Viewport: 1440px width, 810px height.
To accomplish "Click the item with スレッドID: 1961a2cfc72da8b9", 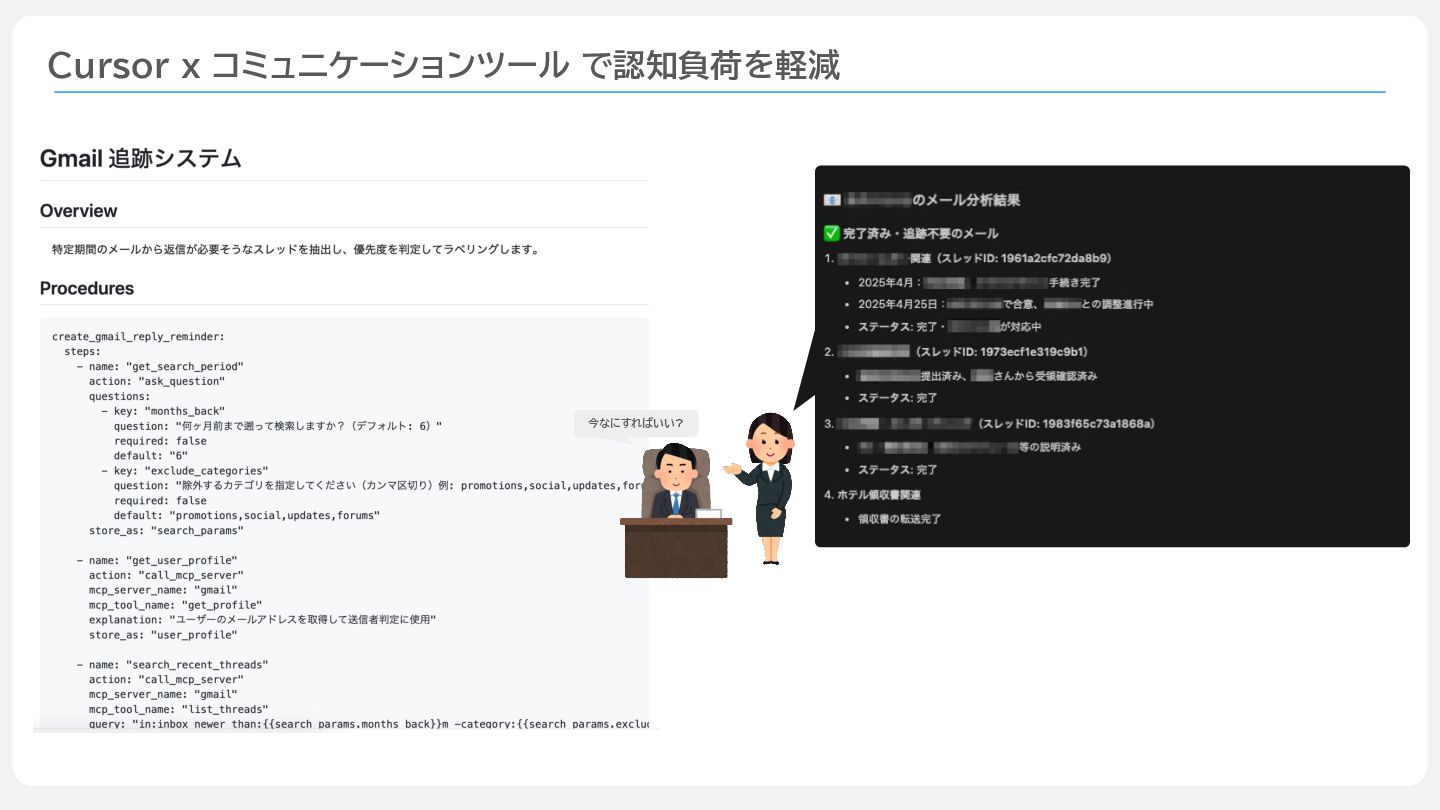I will [x=968, y=258].
